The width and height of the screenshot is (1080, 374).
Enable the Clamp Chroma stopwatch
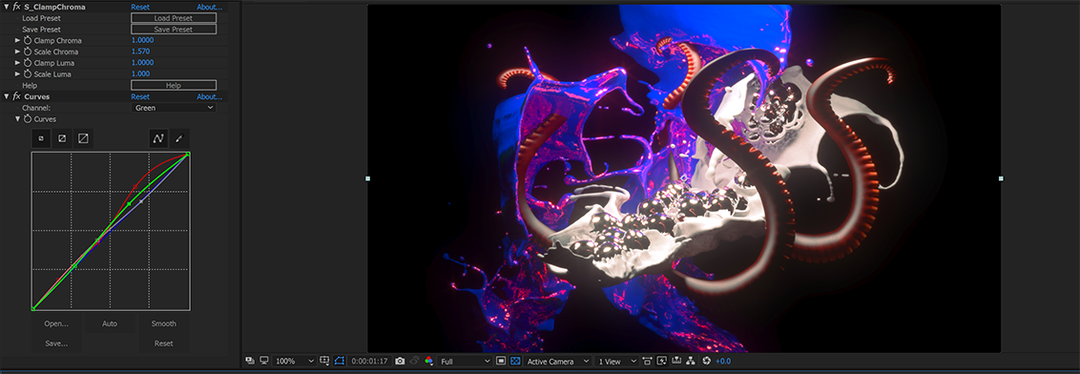click(28, 41)
